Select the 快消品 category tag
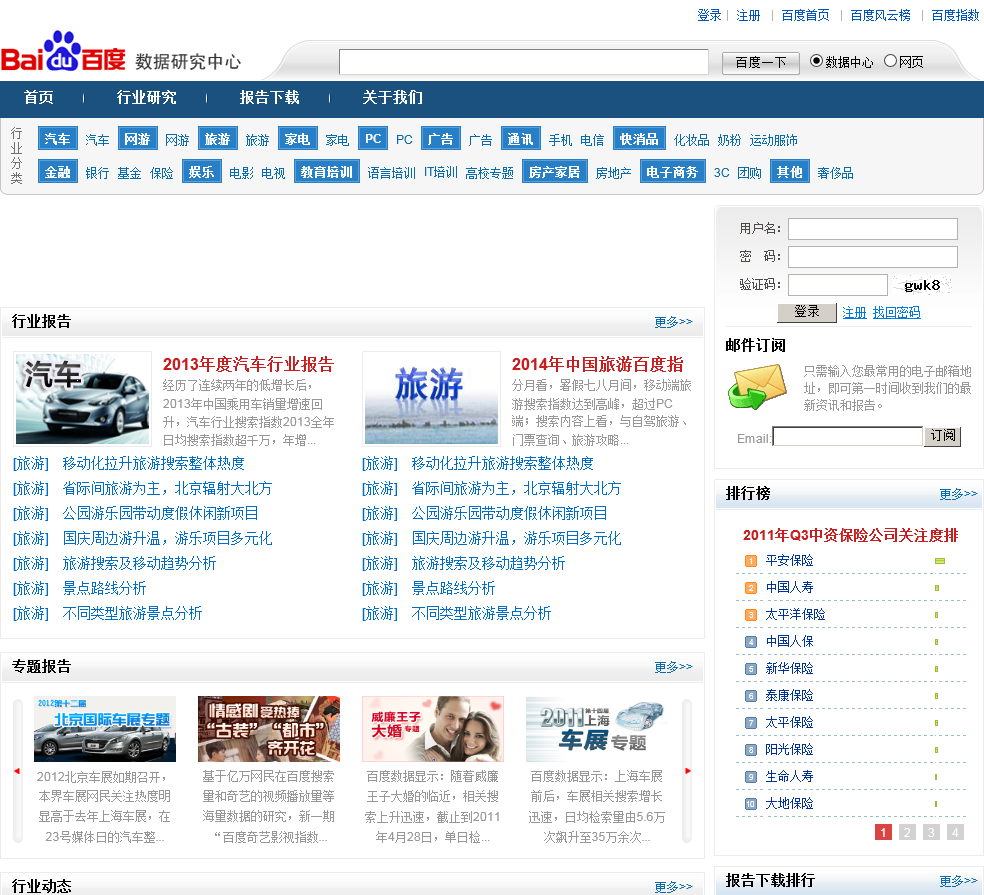 (x=639, y=139)
